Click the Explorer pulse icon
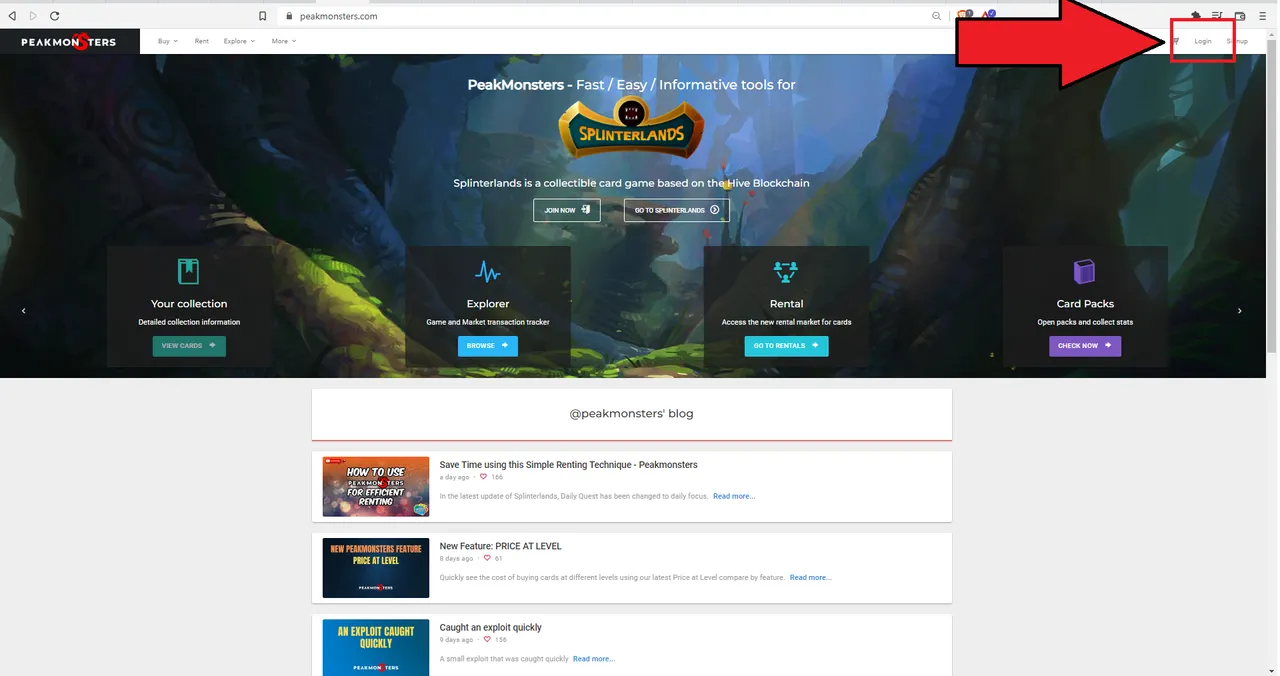 [488, 271]
